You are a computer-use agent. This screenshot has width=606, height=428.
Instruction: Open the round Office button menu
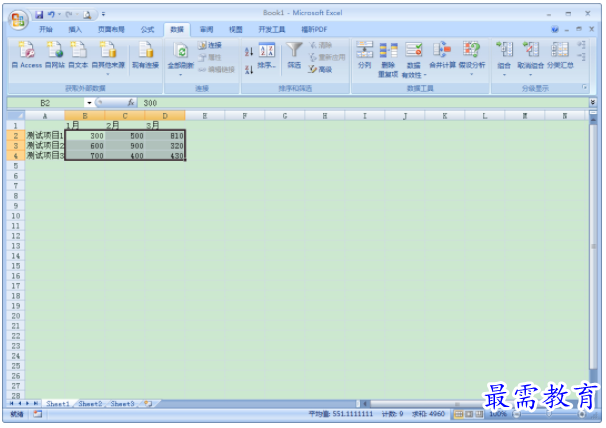18,20
